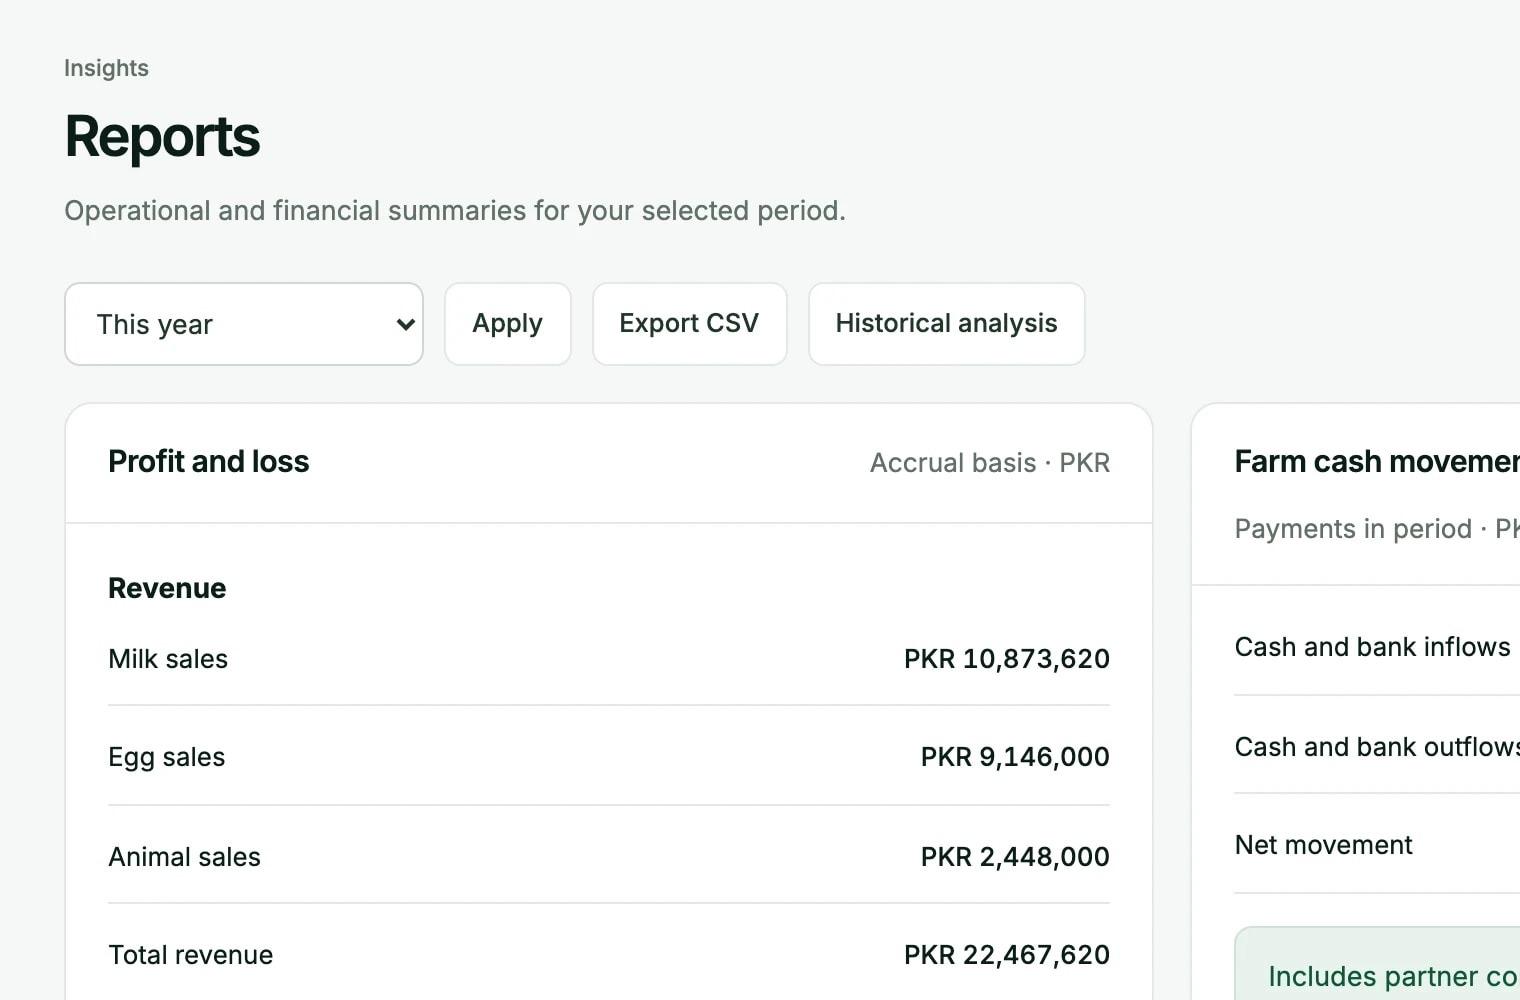Click the PKR 22,467,620 total revenue amount
Image resolution: width=1520 pixels, height=1000 pixels.
tap(1007, 955)
